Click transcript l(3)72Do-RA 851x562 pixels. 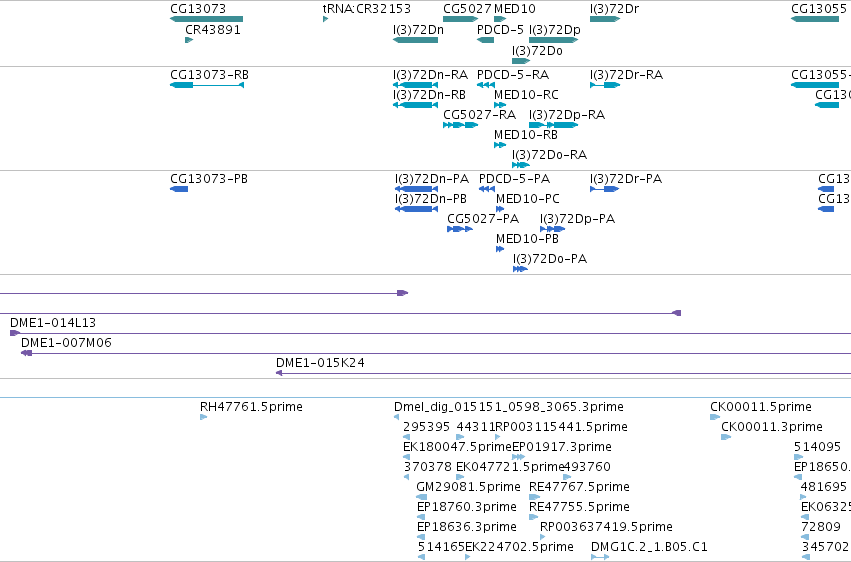pyautogui.click(x=520, y=165)
